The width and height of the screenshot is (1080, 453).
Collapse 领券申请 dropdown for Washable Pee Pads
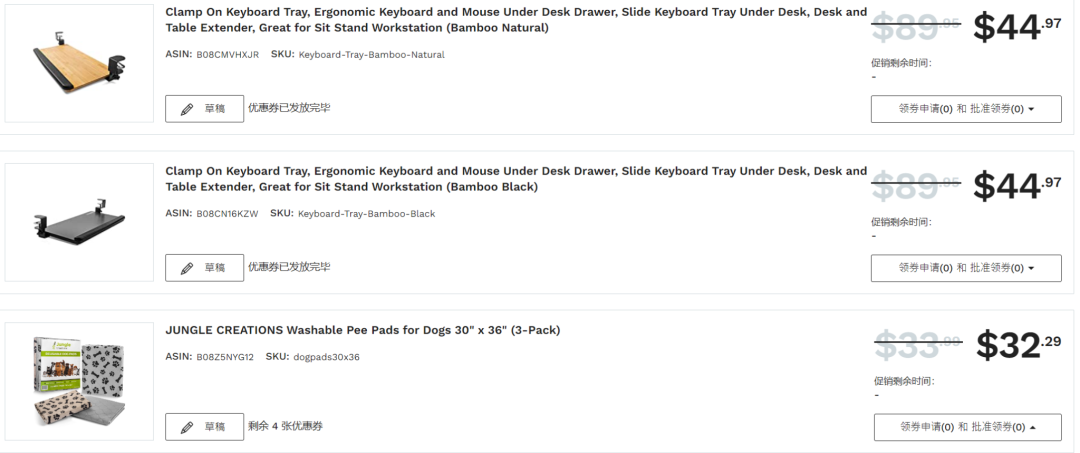[x=967, y=427]
